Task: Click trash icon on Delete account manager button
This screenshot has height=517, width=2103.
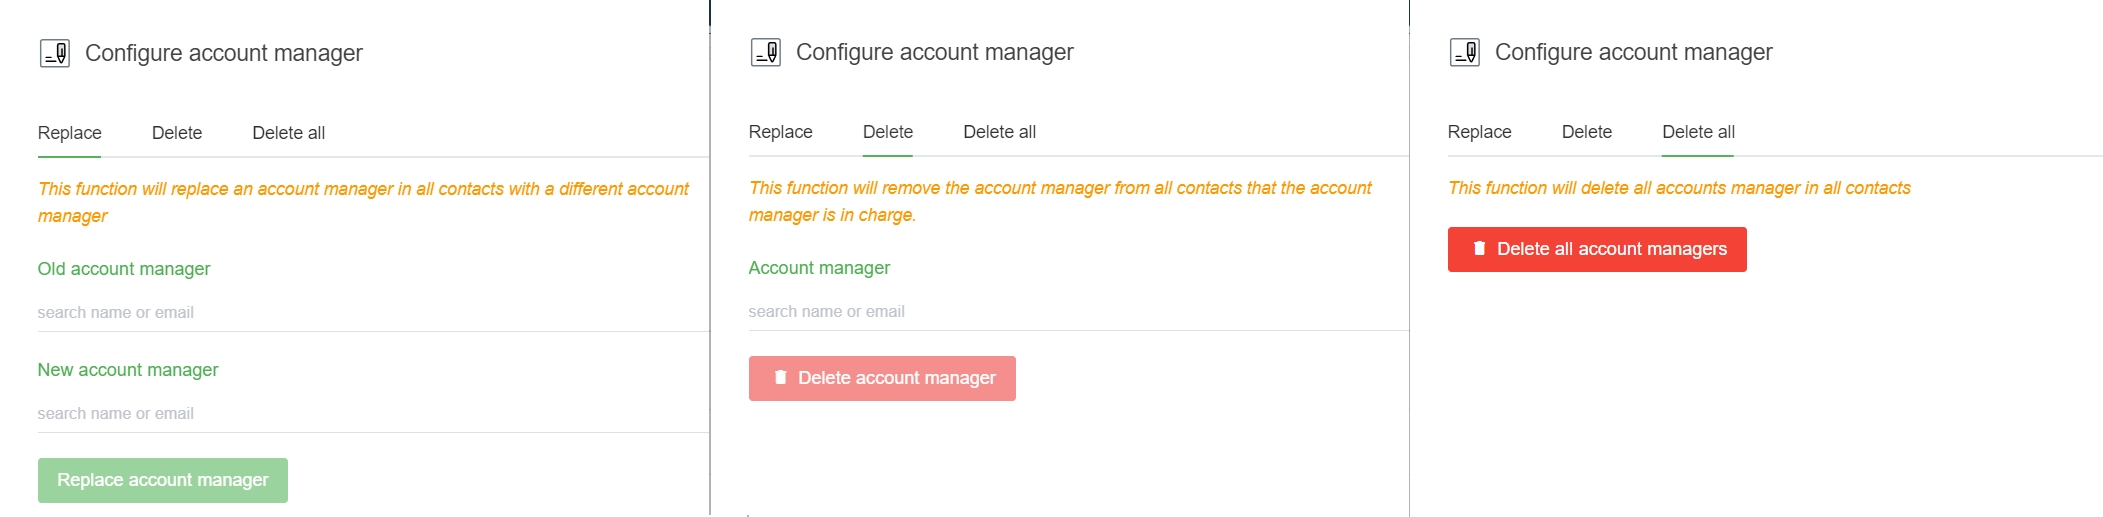Action: point(780,378)
